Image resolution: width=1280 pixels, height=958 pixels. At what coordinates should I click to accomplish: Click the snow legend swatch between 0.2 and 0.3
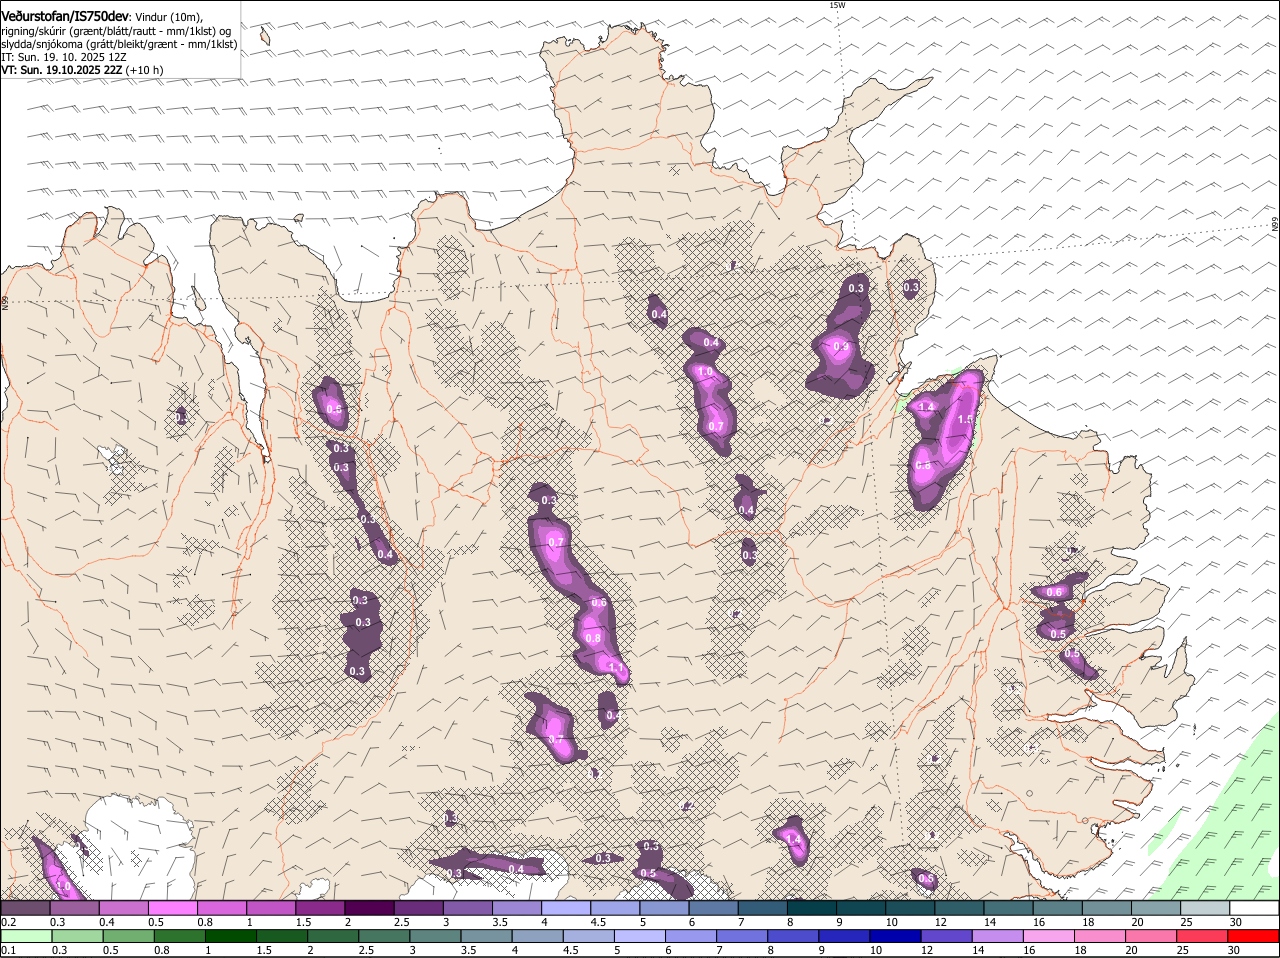click(x=26, y=908)
